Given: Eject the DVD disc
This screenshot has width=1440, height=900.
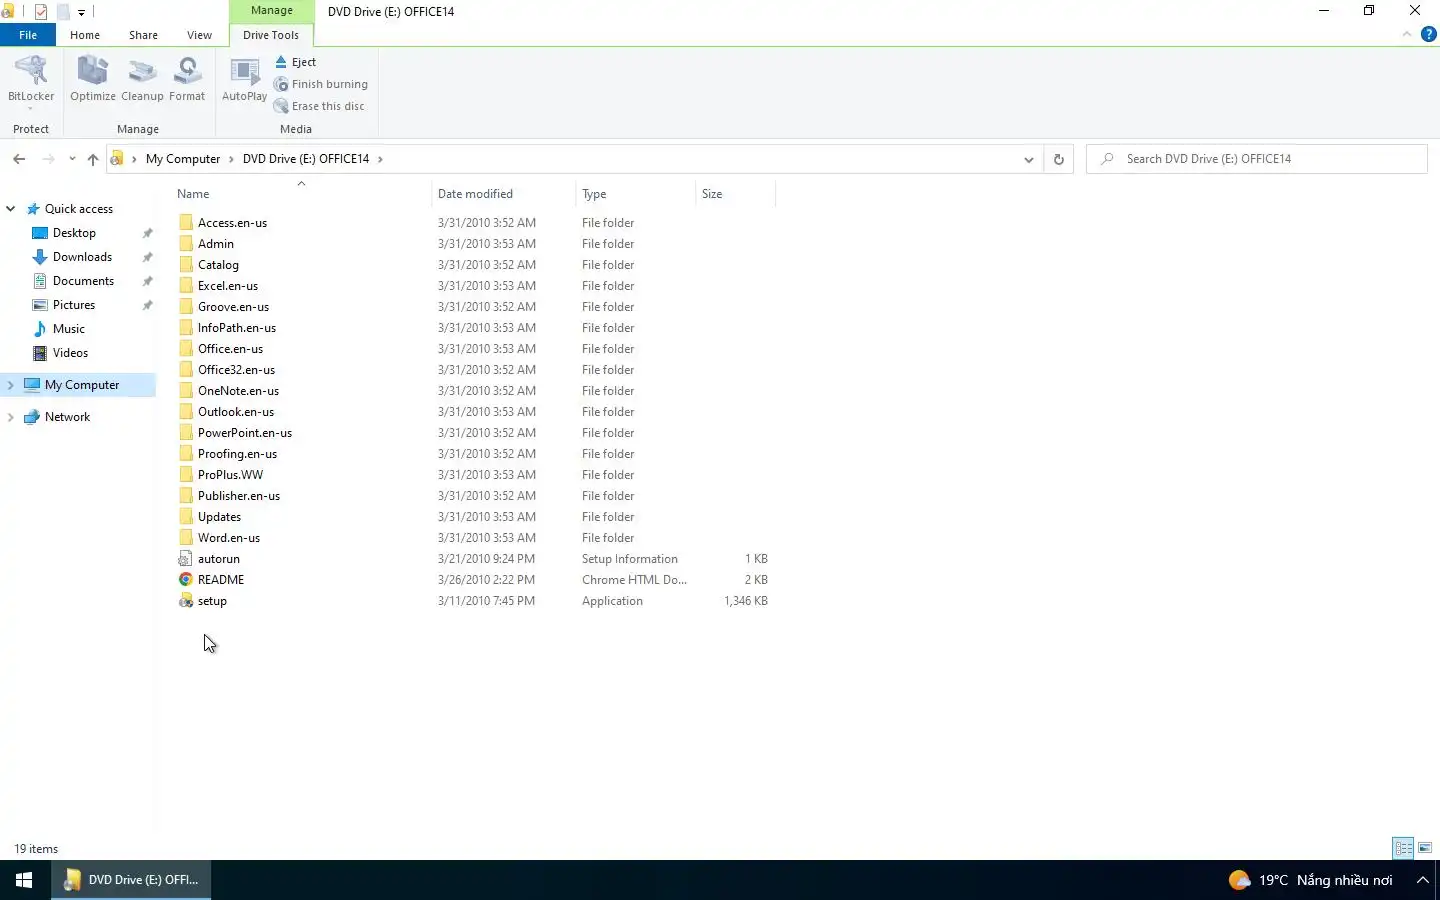Looking at the screenshot, I should [x=296, y=62].
